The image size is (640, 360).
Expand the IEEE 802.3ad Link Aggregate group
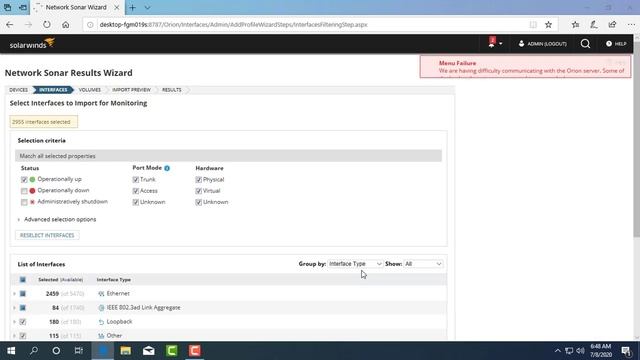click(x=14, y=308)
